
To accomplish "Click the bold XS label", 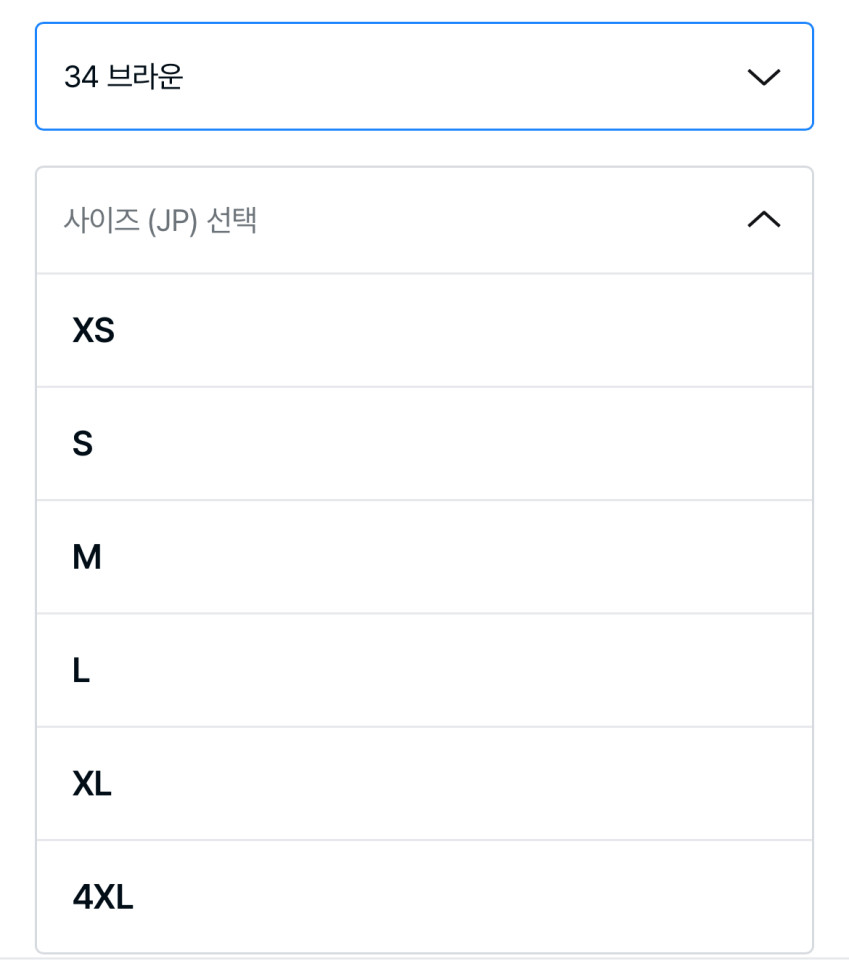I will [x=94, y=331].
